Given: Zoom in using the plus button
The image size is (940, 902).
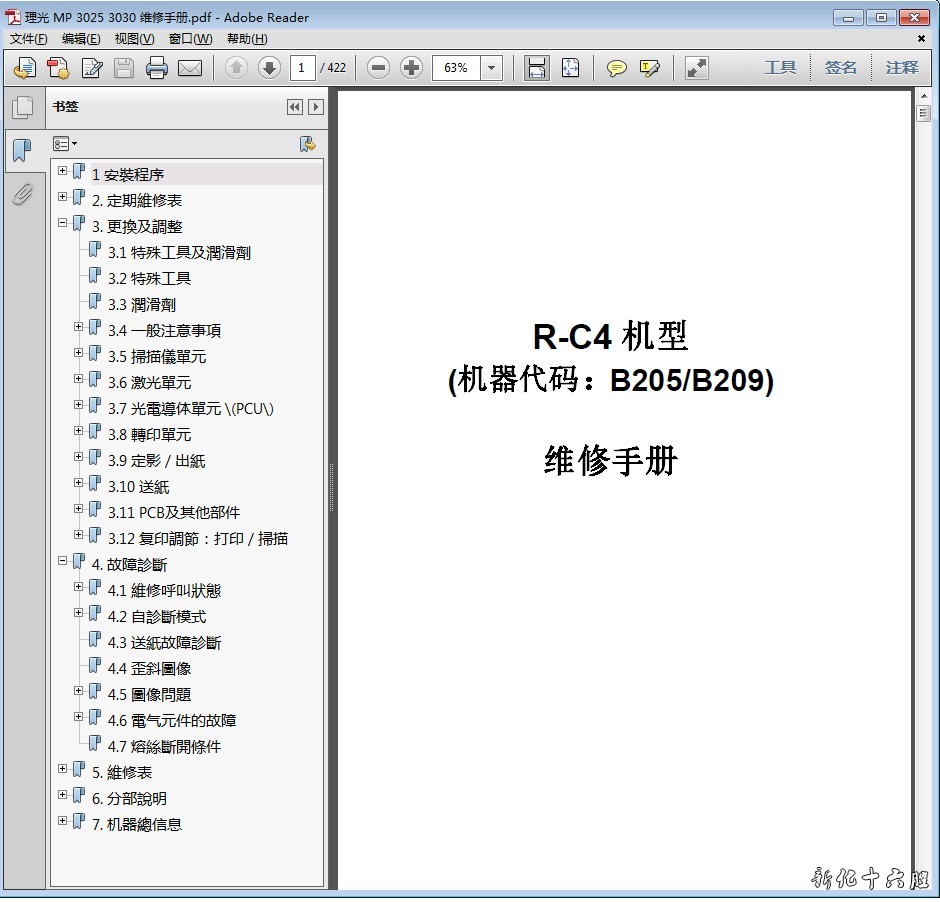Looking at the screenshot, I should (x=411, y=68).
